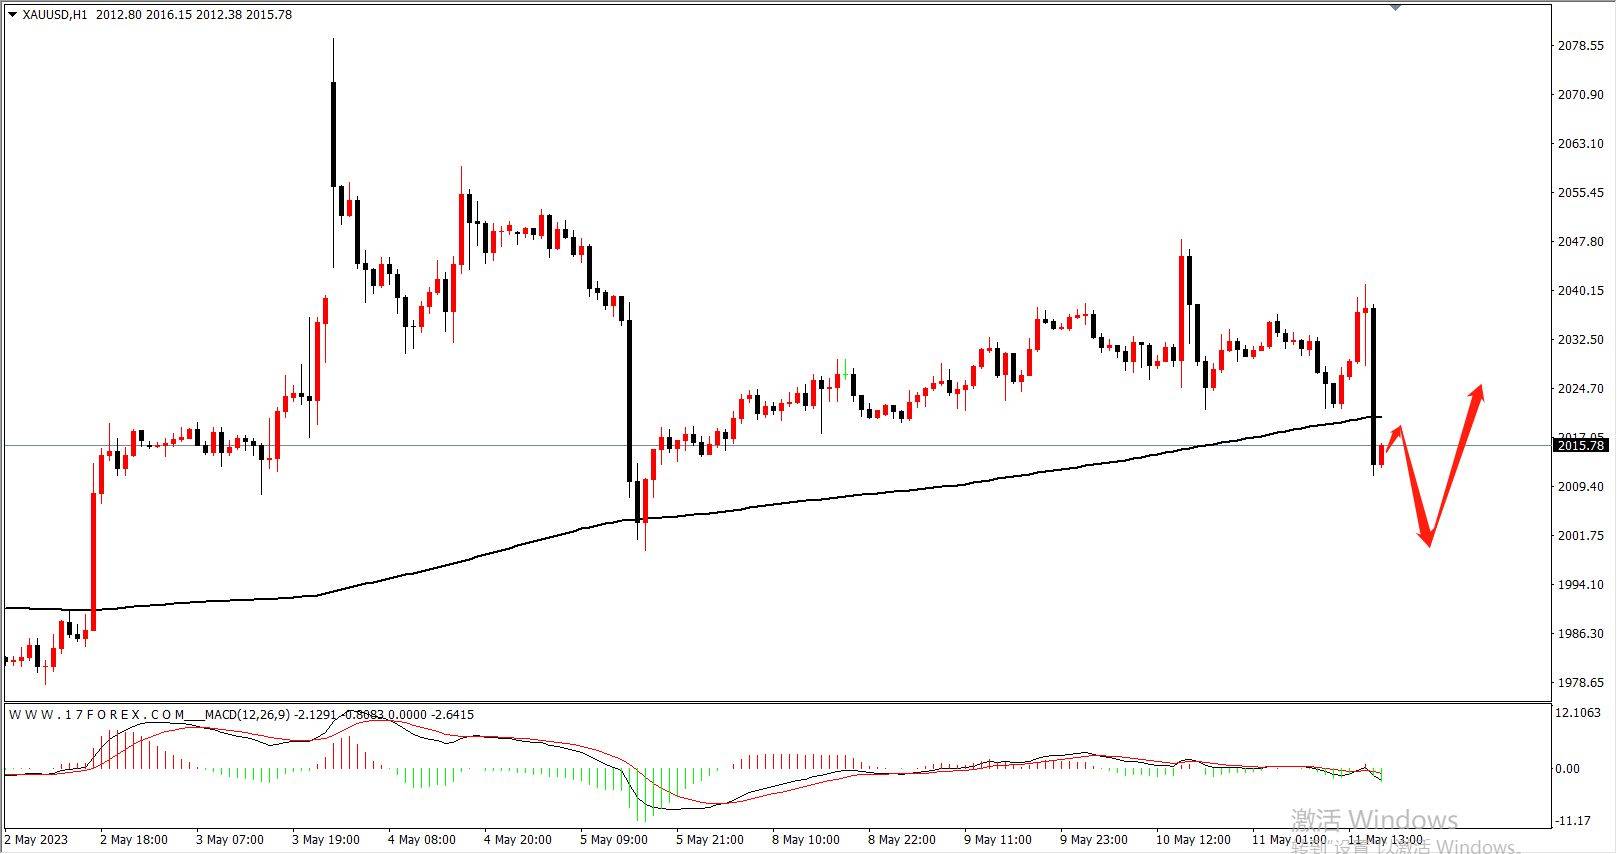Click the MACD(12,26,9) indicator label

click(247, 715)
